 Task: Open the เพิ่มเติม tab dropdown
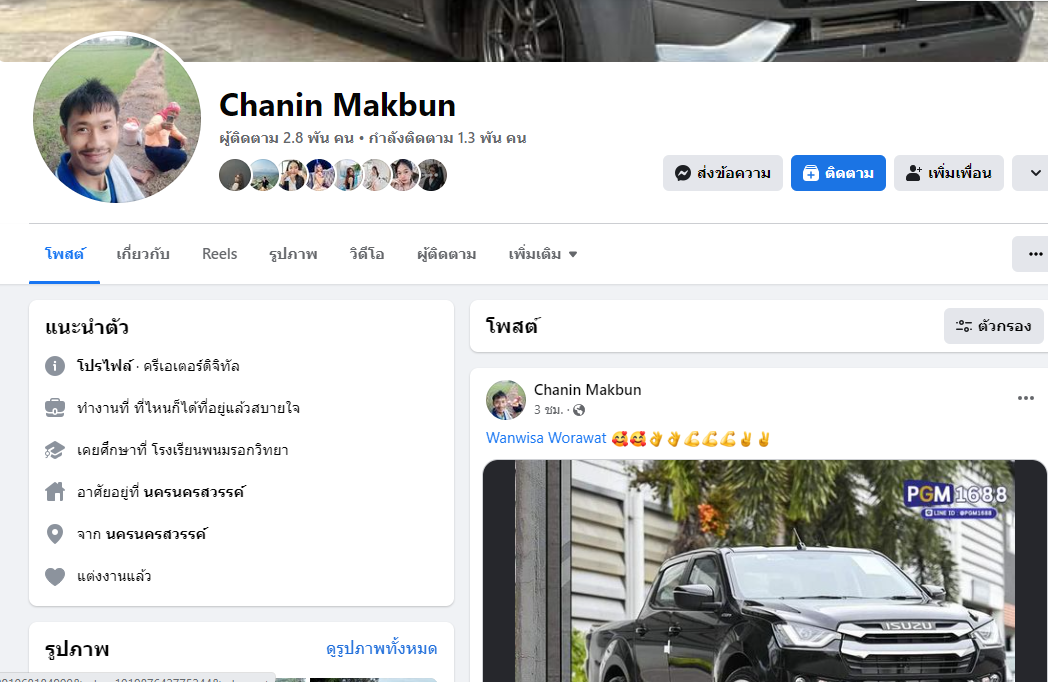543,254
